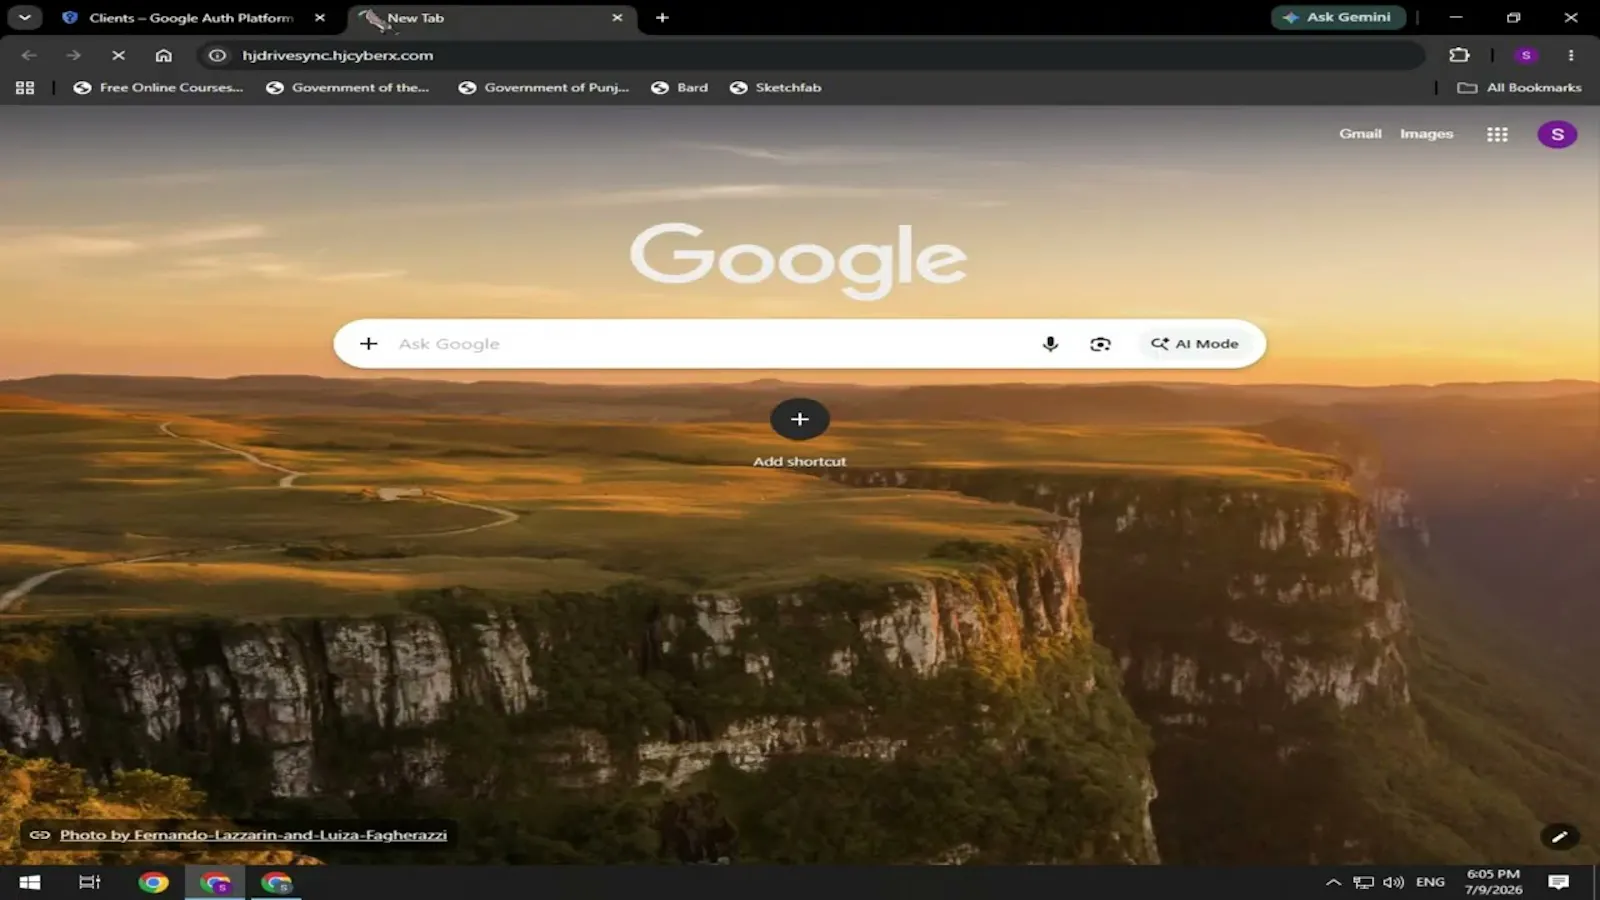1600x900 pixels.
Task: Open the apps grid in bookmarks bar
Action: coord(25,88)
